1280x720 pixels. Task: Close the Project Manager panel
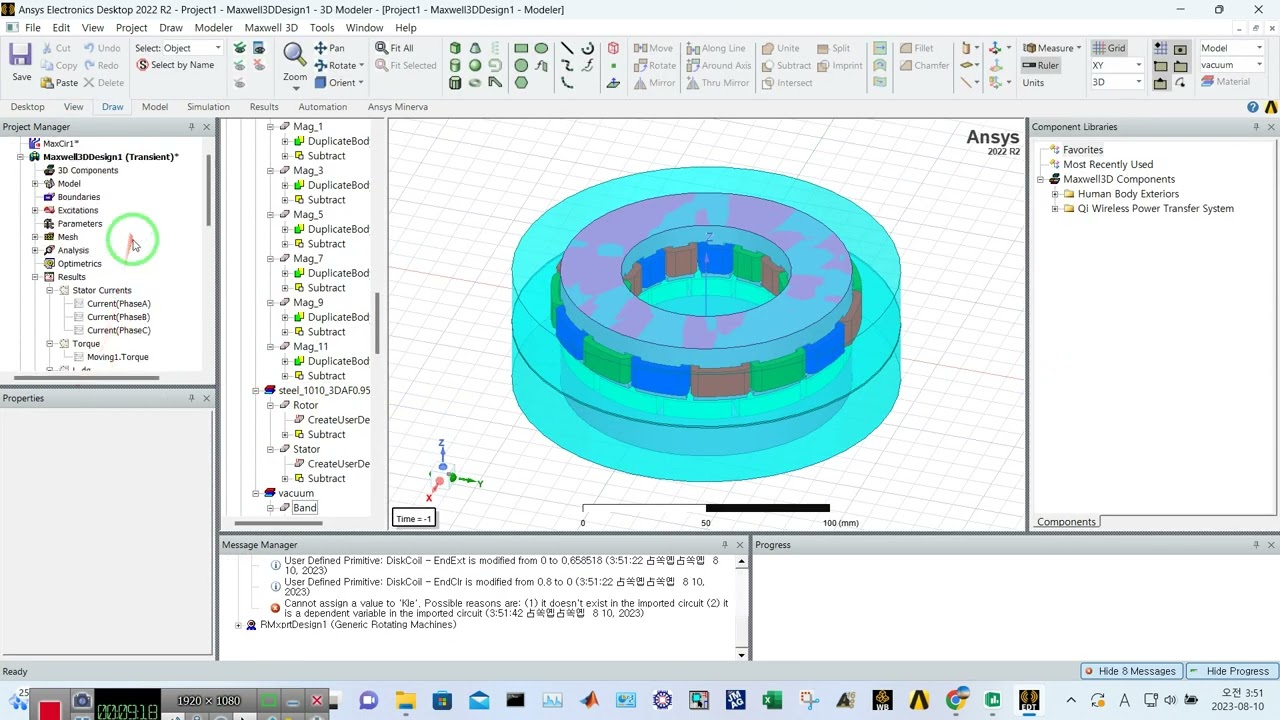tap(206, 127)
